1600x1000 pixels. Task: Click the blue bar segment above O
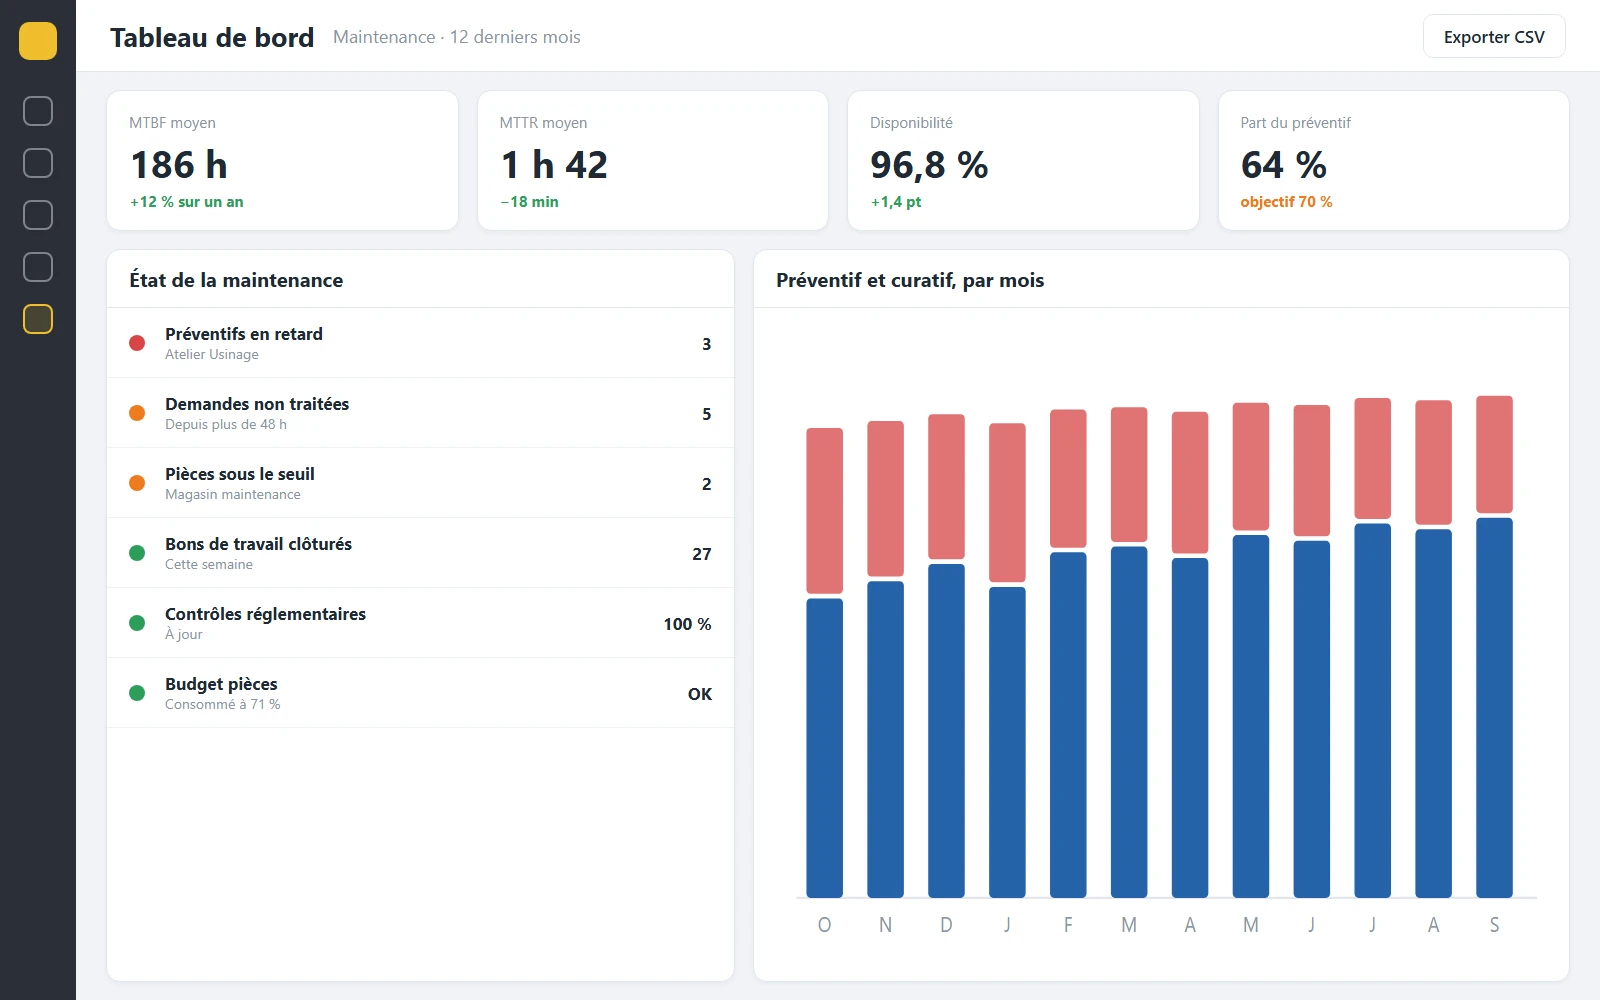825,748
